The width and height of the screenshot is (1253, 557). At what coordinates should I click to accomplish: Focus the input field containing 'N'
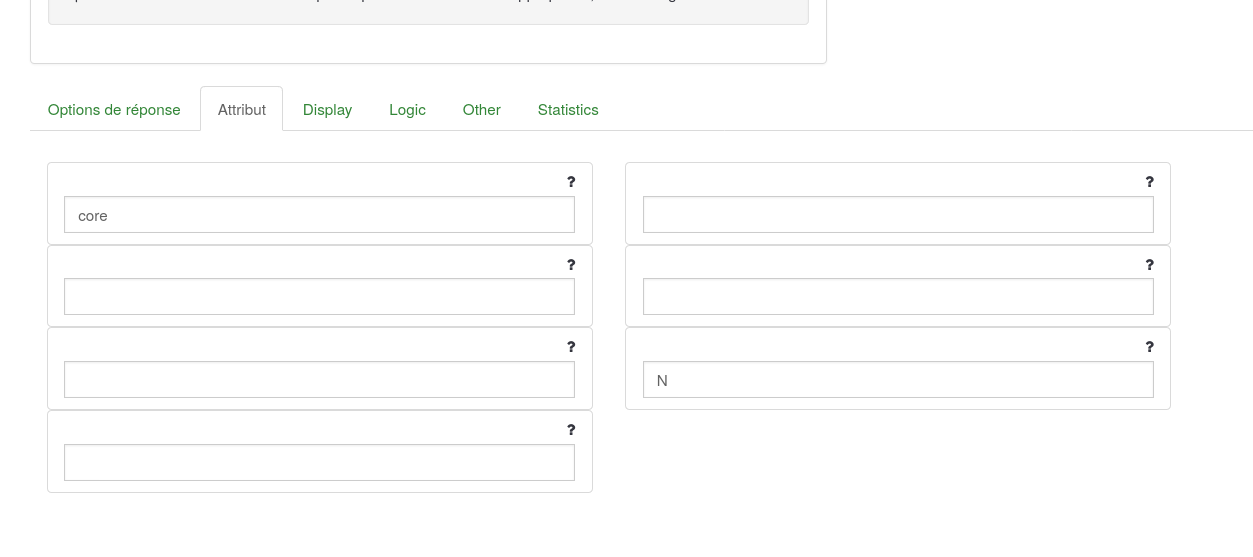[x=897, y=380]
